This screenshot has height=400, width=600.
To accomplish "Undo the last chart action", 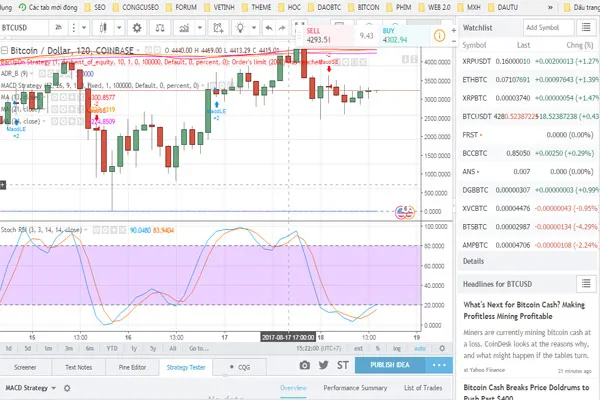I will pyautogui.click(x=269, y=28).
